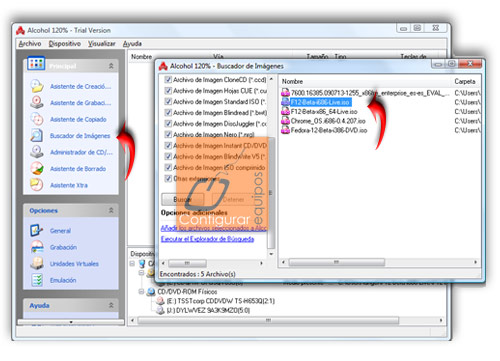Toggle the Standard ISO image checkbox
The width and height of the screenshot is (500, 361).
pos(168,102)
